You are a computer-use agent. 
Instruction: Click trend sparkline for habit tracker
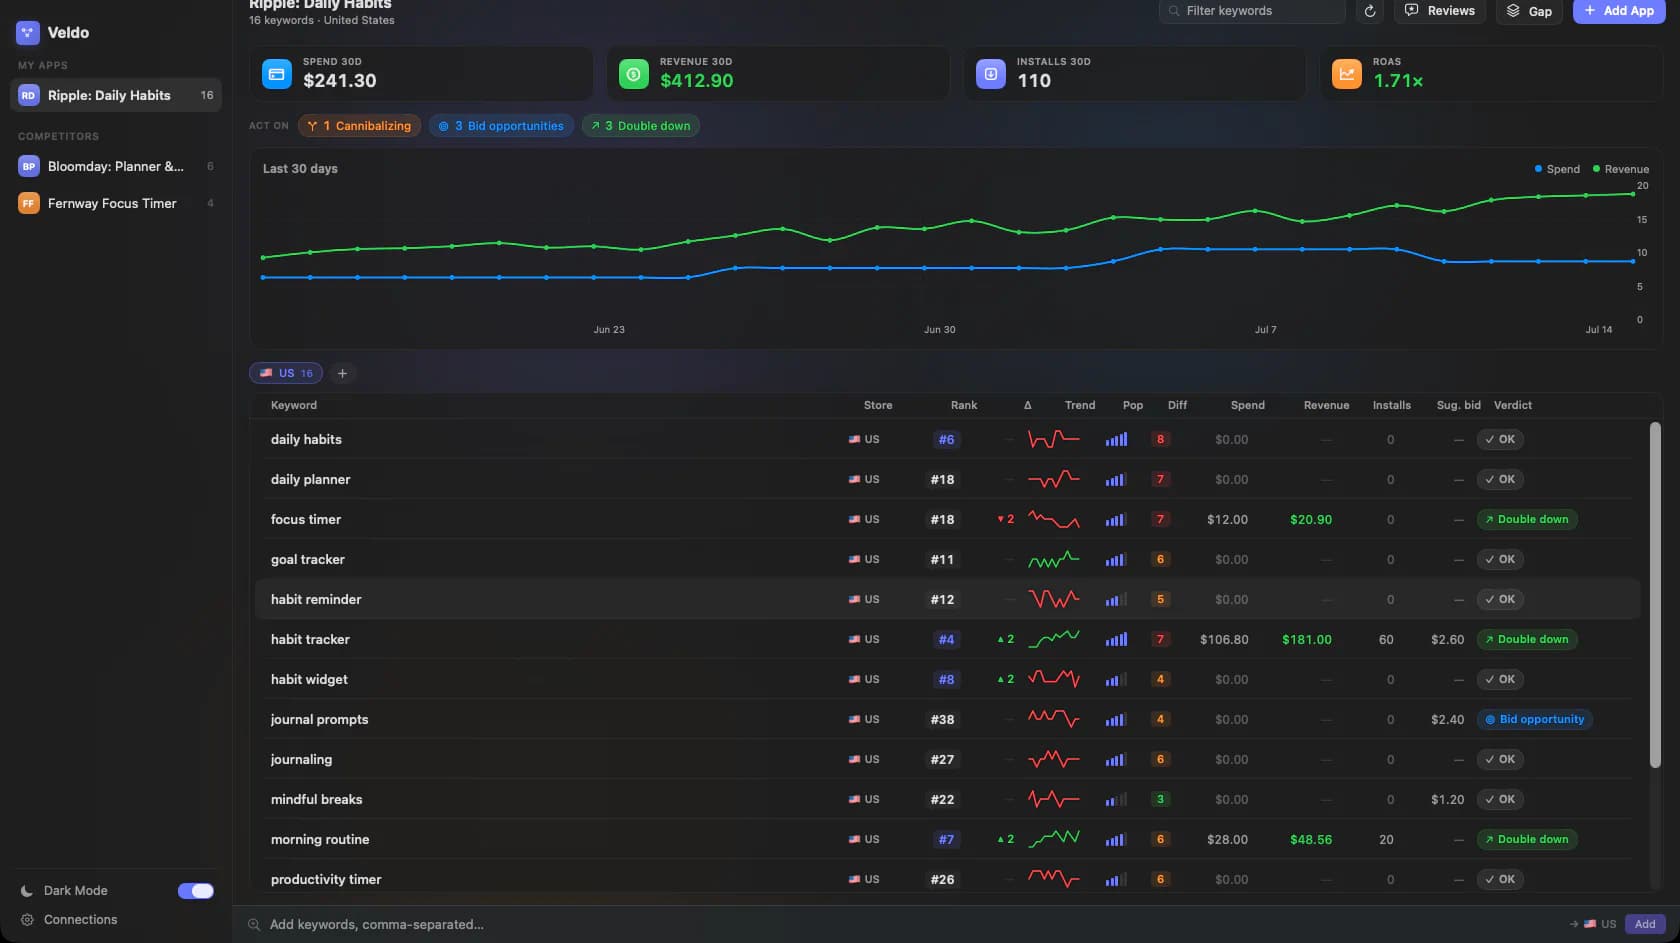click(1054, 639)
